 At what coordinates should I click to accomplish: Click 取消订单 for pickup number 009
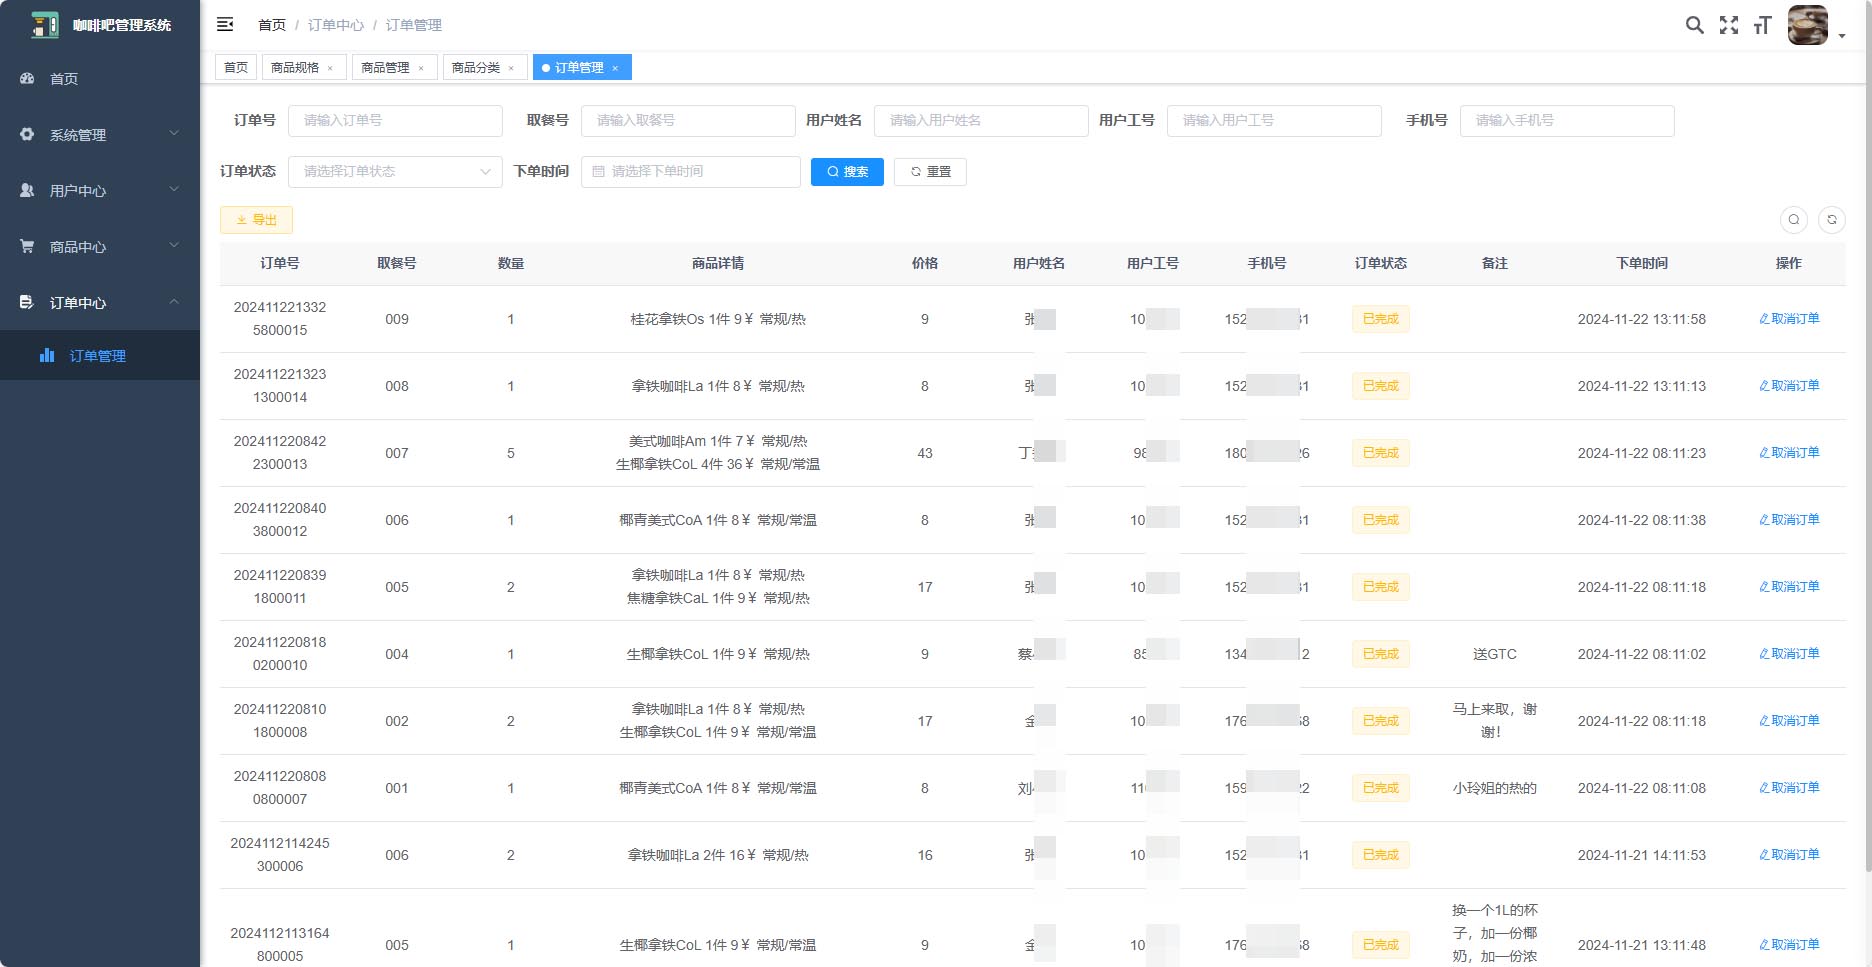pyautogui.click(x=1789, y=319)
